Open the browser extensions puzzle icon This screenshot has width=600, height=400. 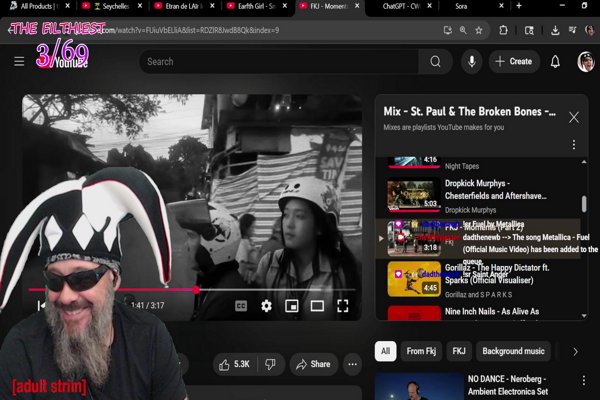(x=503, y=30)
